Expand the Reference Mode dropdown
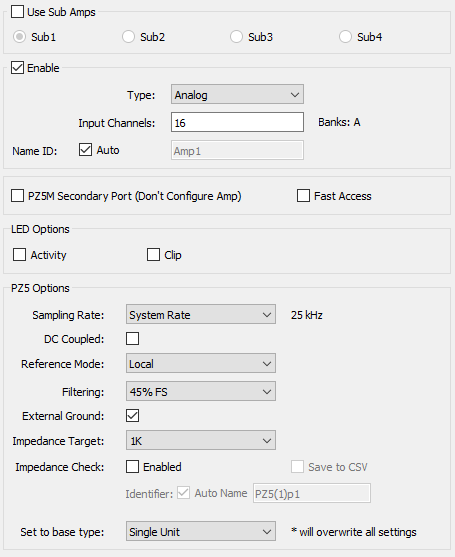455x557 pixels. point(201,363)
